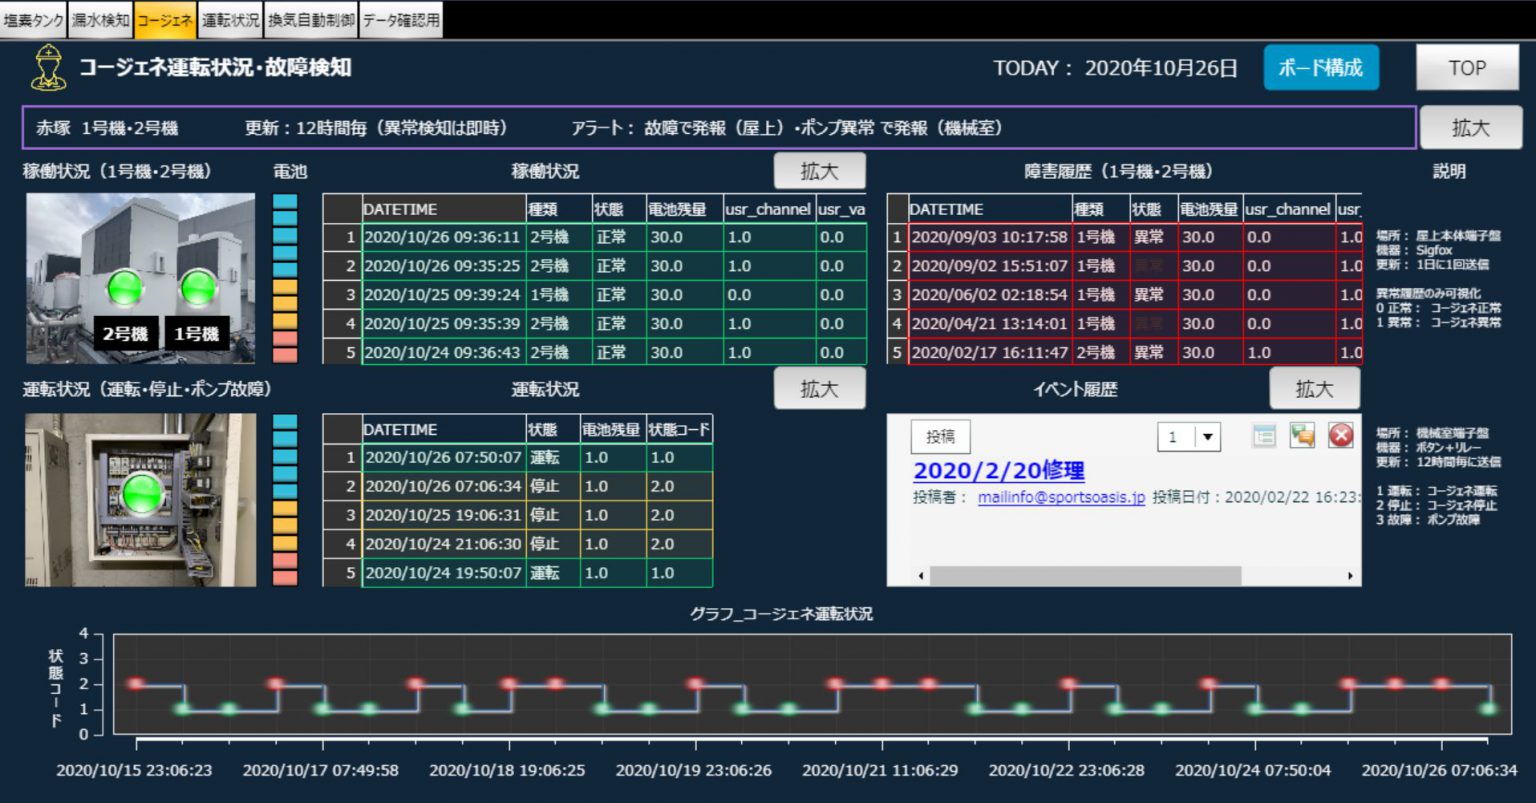Screen dimensions: 1536x803
Task: Click the comments speech-bubble icon in event history
Action: (x=1302, y=435)
